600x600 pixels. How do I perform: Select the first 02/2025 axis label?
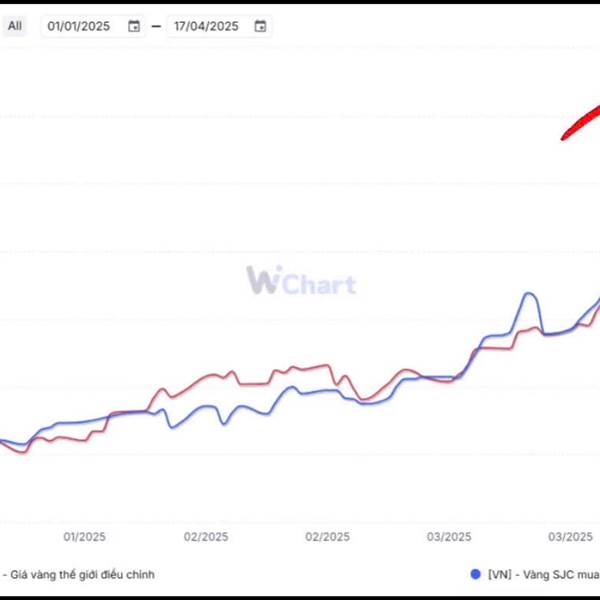point(206,537)
